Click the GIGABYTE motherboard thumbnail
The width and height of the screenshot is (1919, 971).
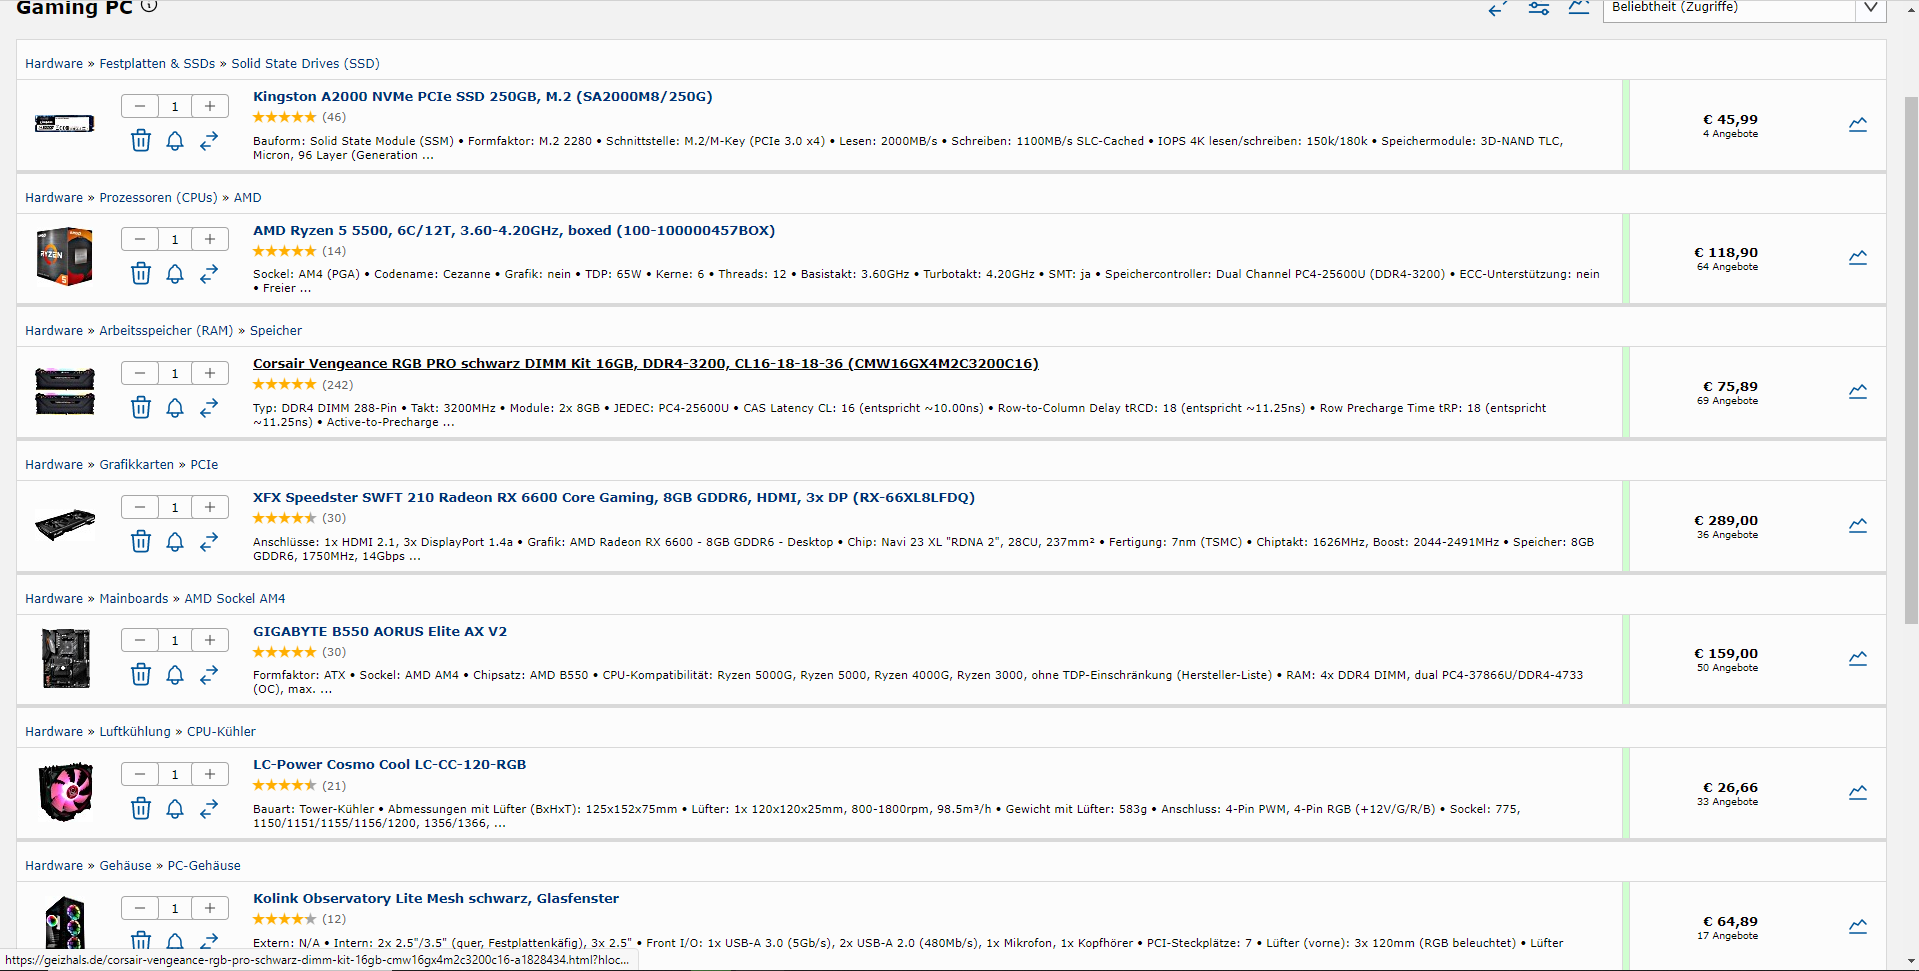66,658
